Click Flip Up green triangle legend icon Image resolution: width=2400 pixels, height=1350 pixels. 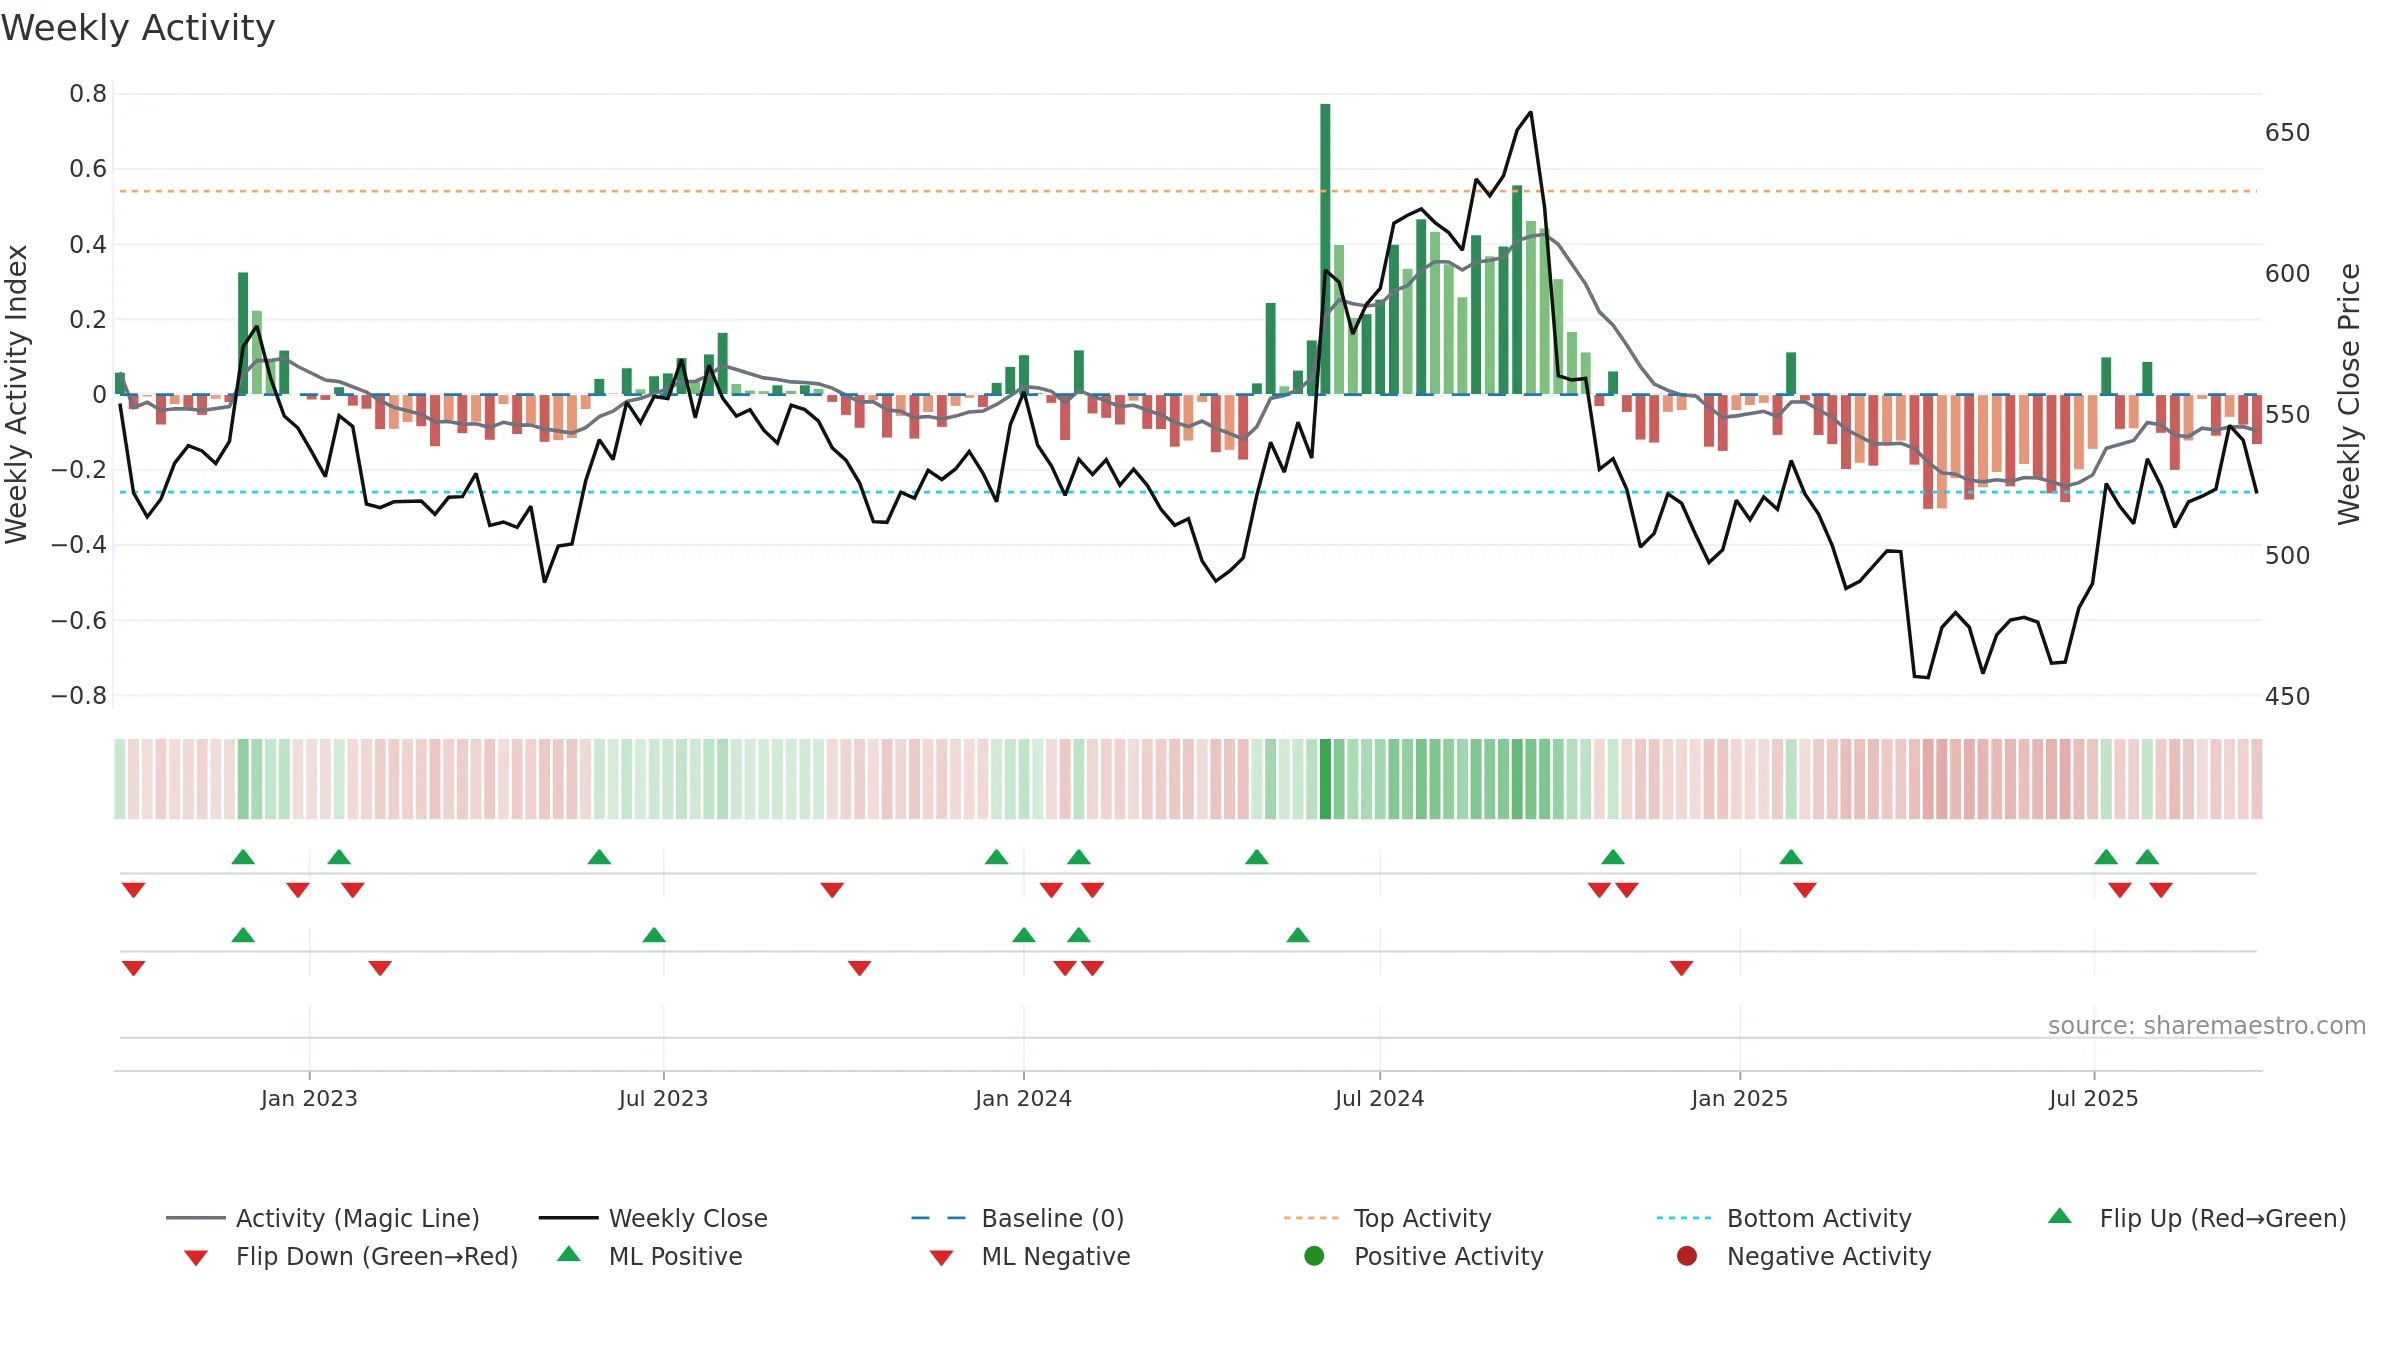coord(2060,1216)
